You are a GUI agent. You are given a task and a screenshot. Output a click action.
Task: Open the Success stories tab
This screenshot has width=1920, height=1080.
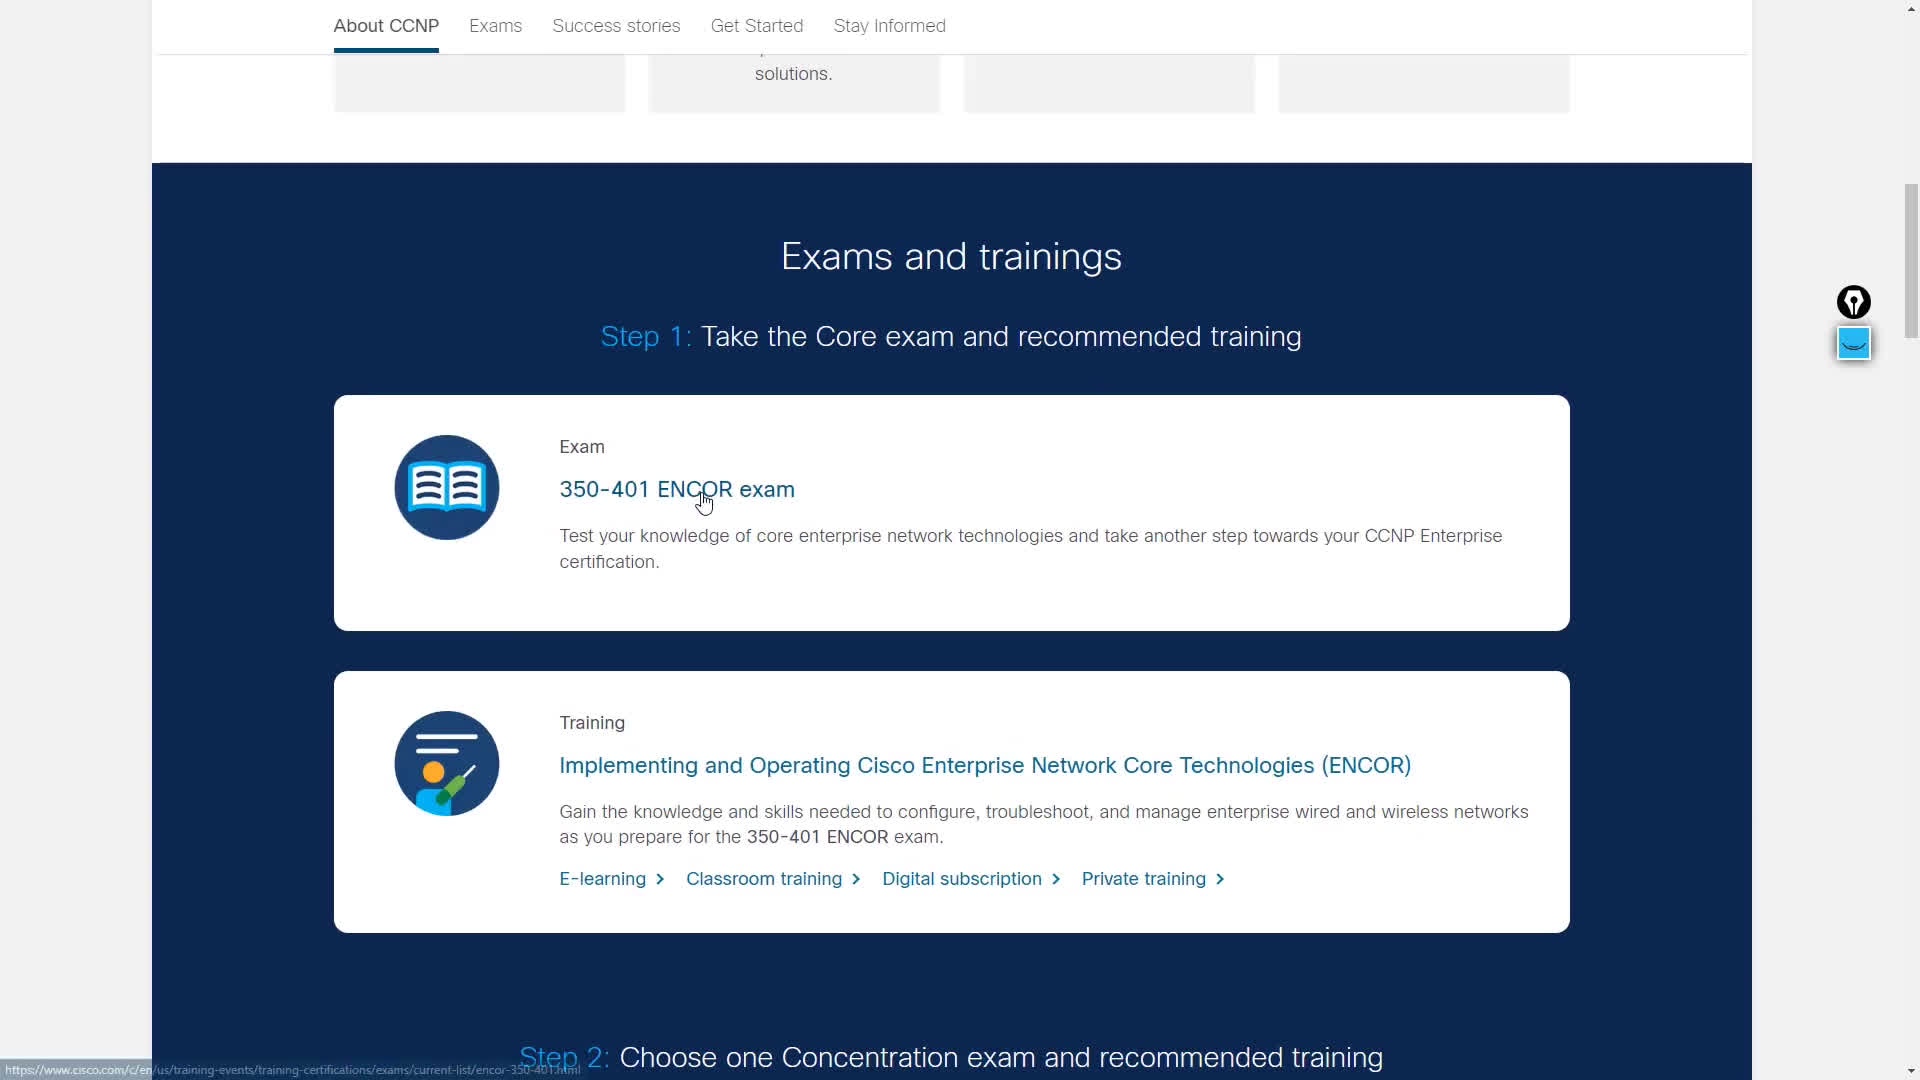pyautogui.click(x=616, y=26)
